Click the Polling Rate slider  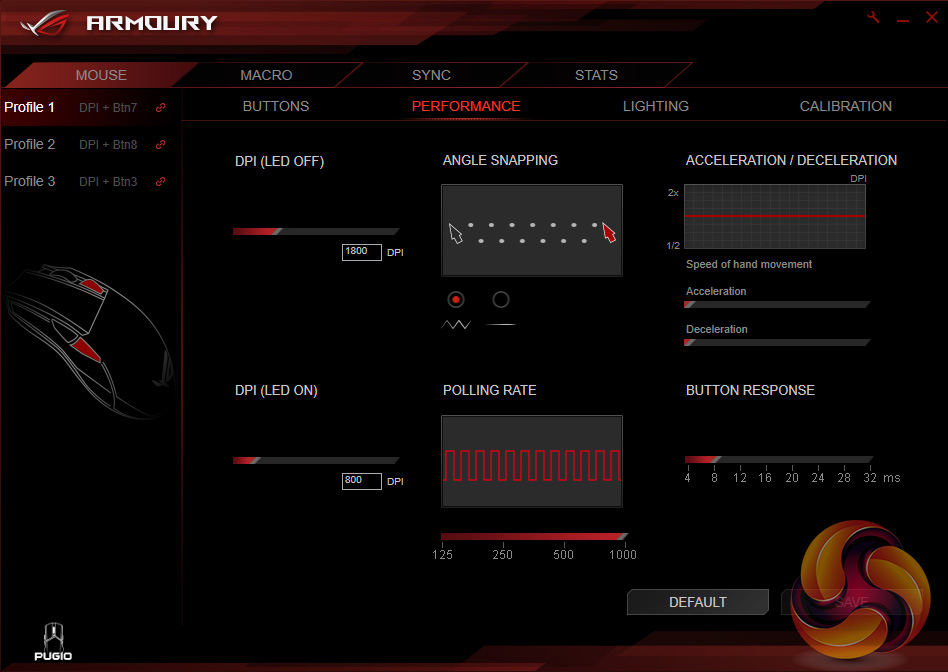point(534,537)
